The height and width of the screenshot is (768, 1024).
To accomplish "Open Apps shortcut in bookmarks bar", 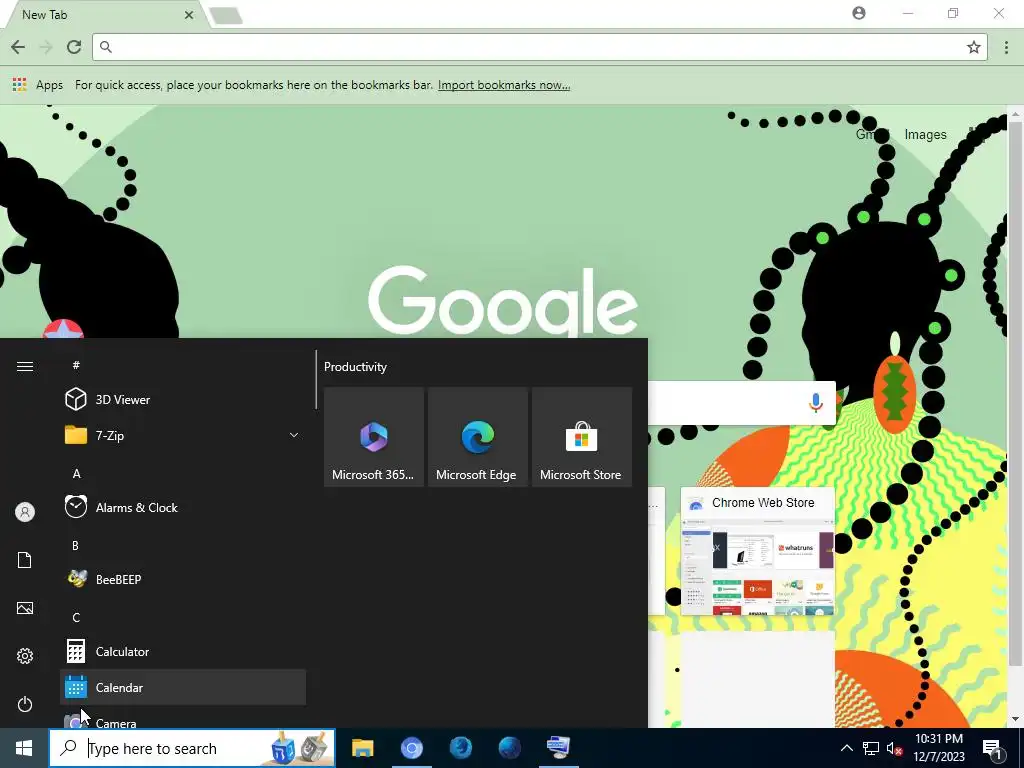I will click(x=38, y=85).
